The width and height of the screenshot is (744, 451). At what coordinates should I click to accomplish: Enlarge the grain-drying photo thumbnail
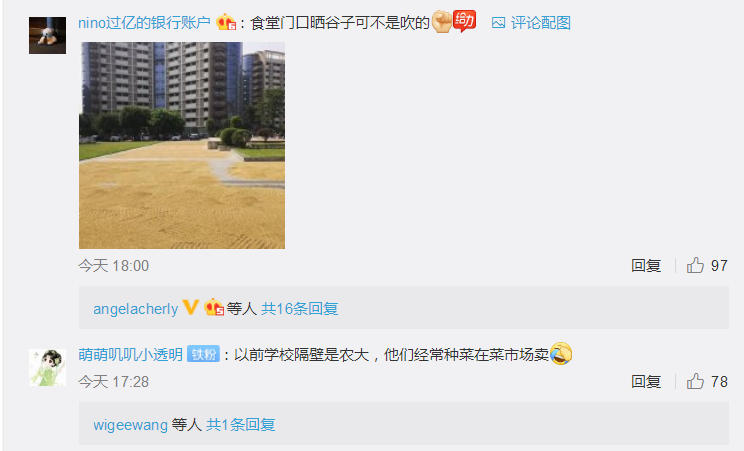(x=182, y=145)
